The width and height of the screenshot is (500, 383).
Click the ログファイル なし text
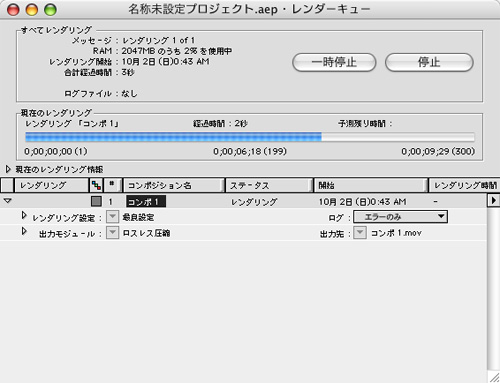click(x=129, y=94)
